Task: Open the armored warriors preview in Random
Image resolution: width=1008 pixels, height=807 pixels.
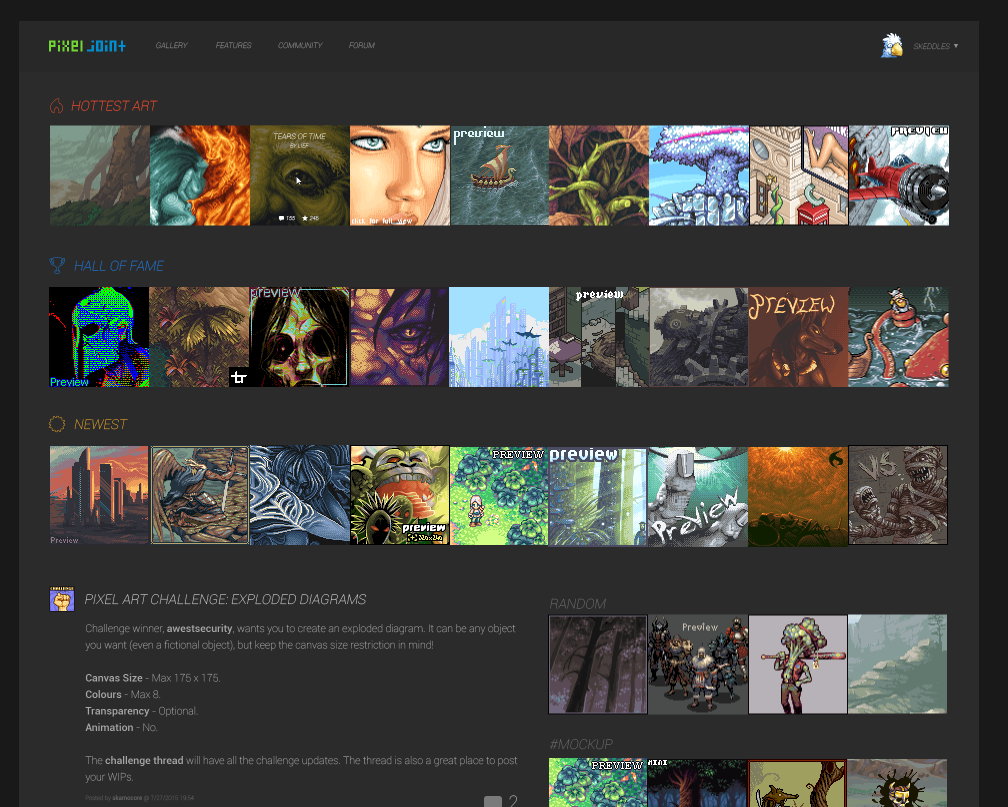Action: tap(698, 664)
